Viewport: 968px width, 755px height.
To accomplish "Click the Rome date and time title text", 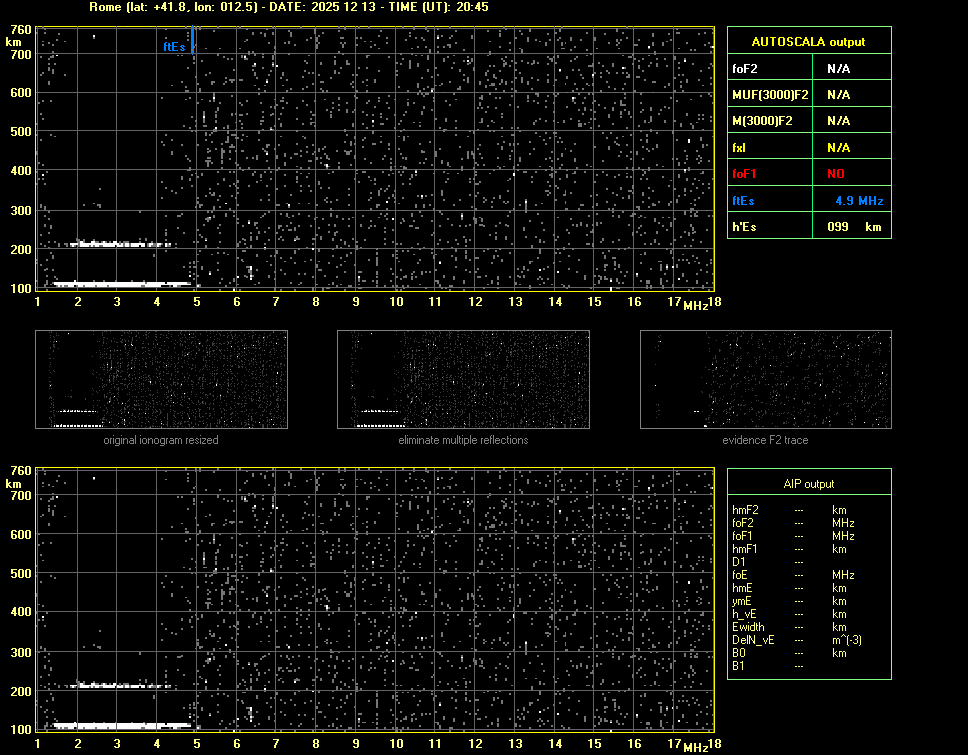I will (x=289, y=7).
